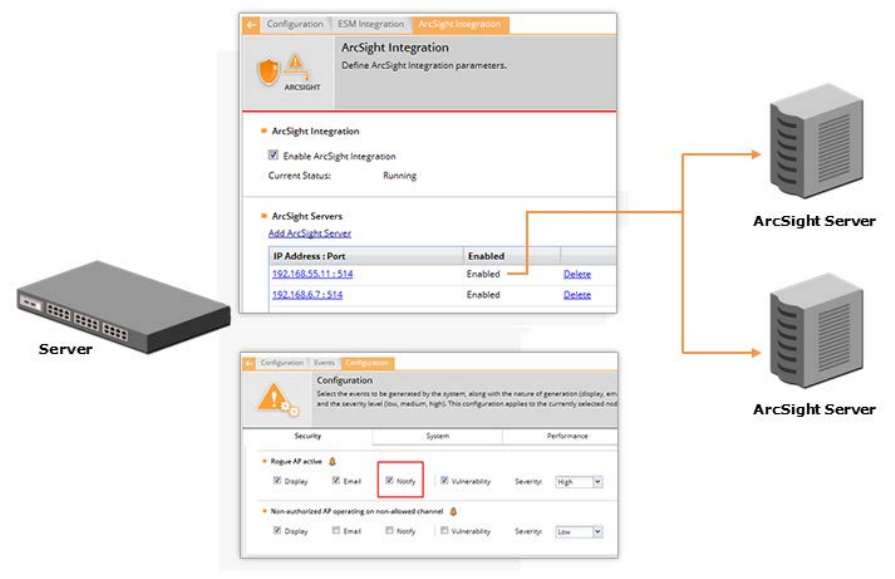
Task: Click Enabled status in 192.168.6.7 row
Action: tap(483, 295)
